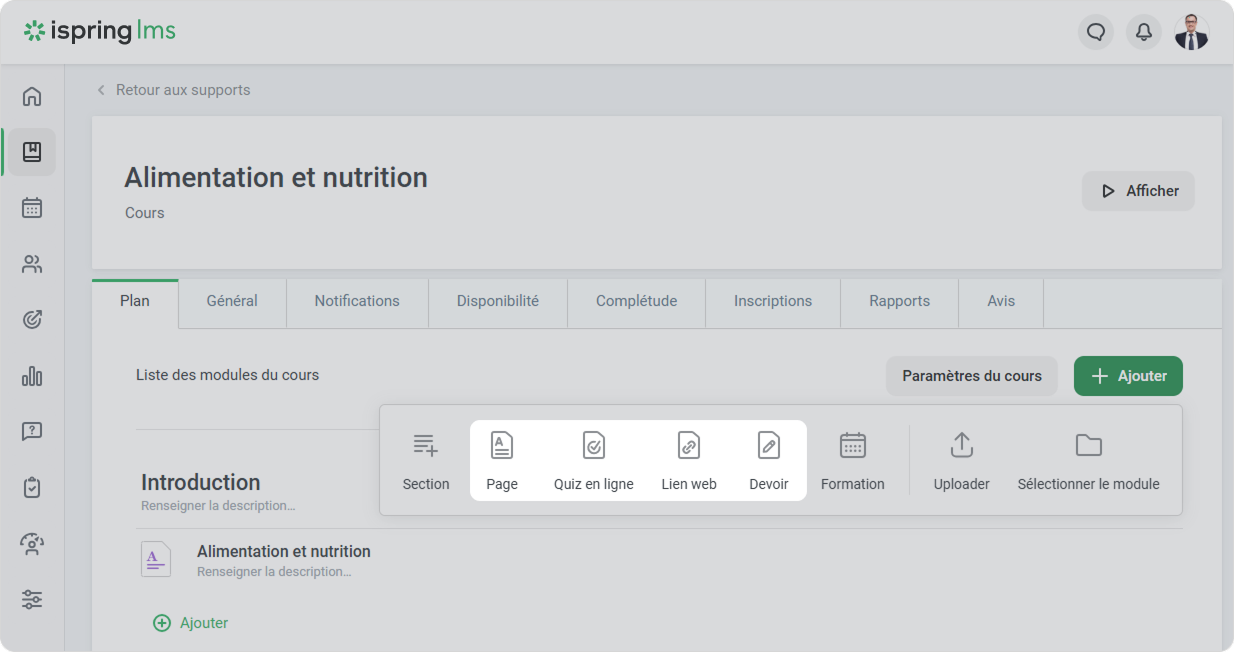The height and width of the screenshot is (652, 1234).
Task: Open the user profile avatar menu
Action: point(1191,32)
